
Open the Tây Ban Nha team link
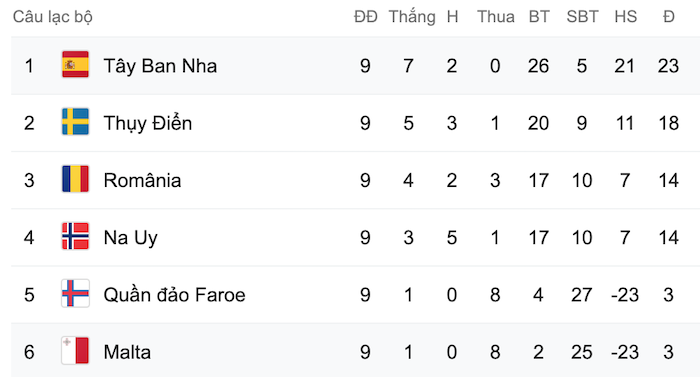pos(160,66)
